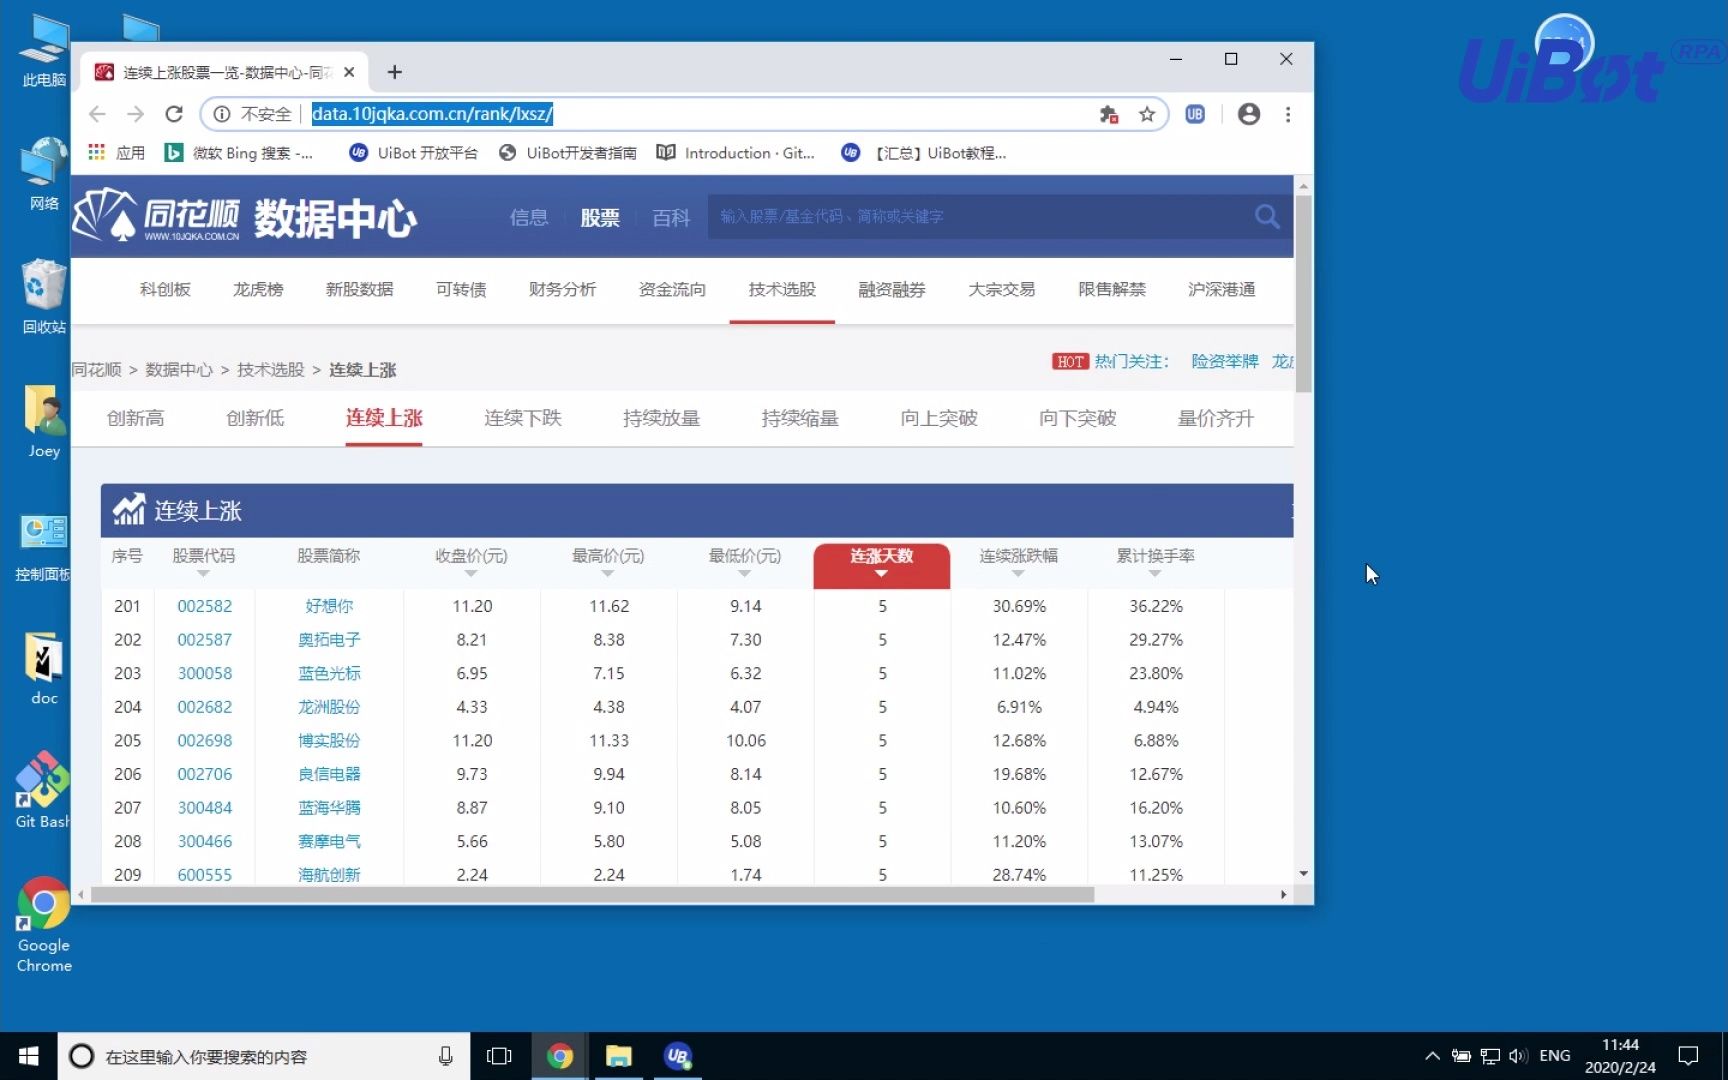The width and height of the screenshot is (1728, 1080).
Task: Open stock link 002582
Action: 204,606
